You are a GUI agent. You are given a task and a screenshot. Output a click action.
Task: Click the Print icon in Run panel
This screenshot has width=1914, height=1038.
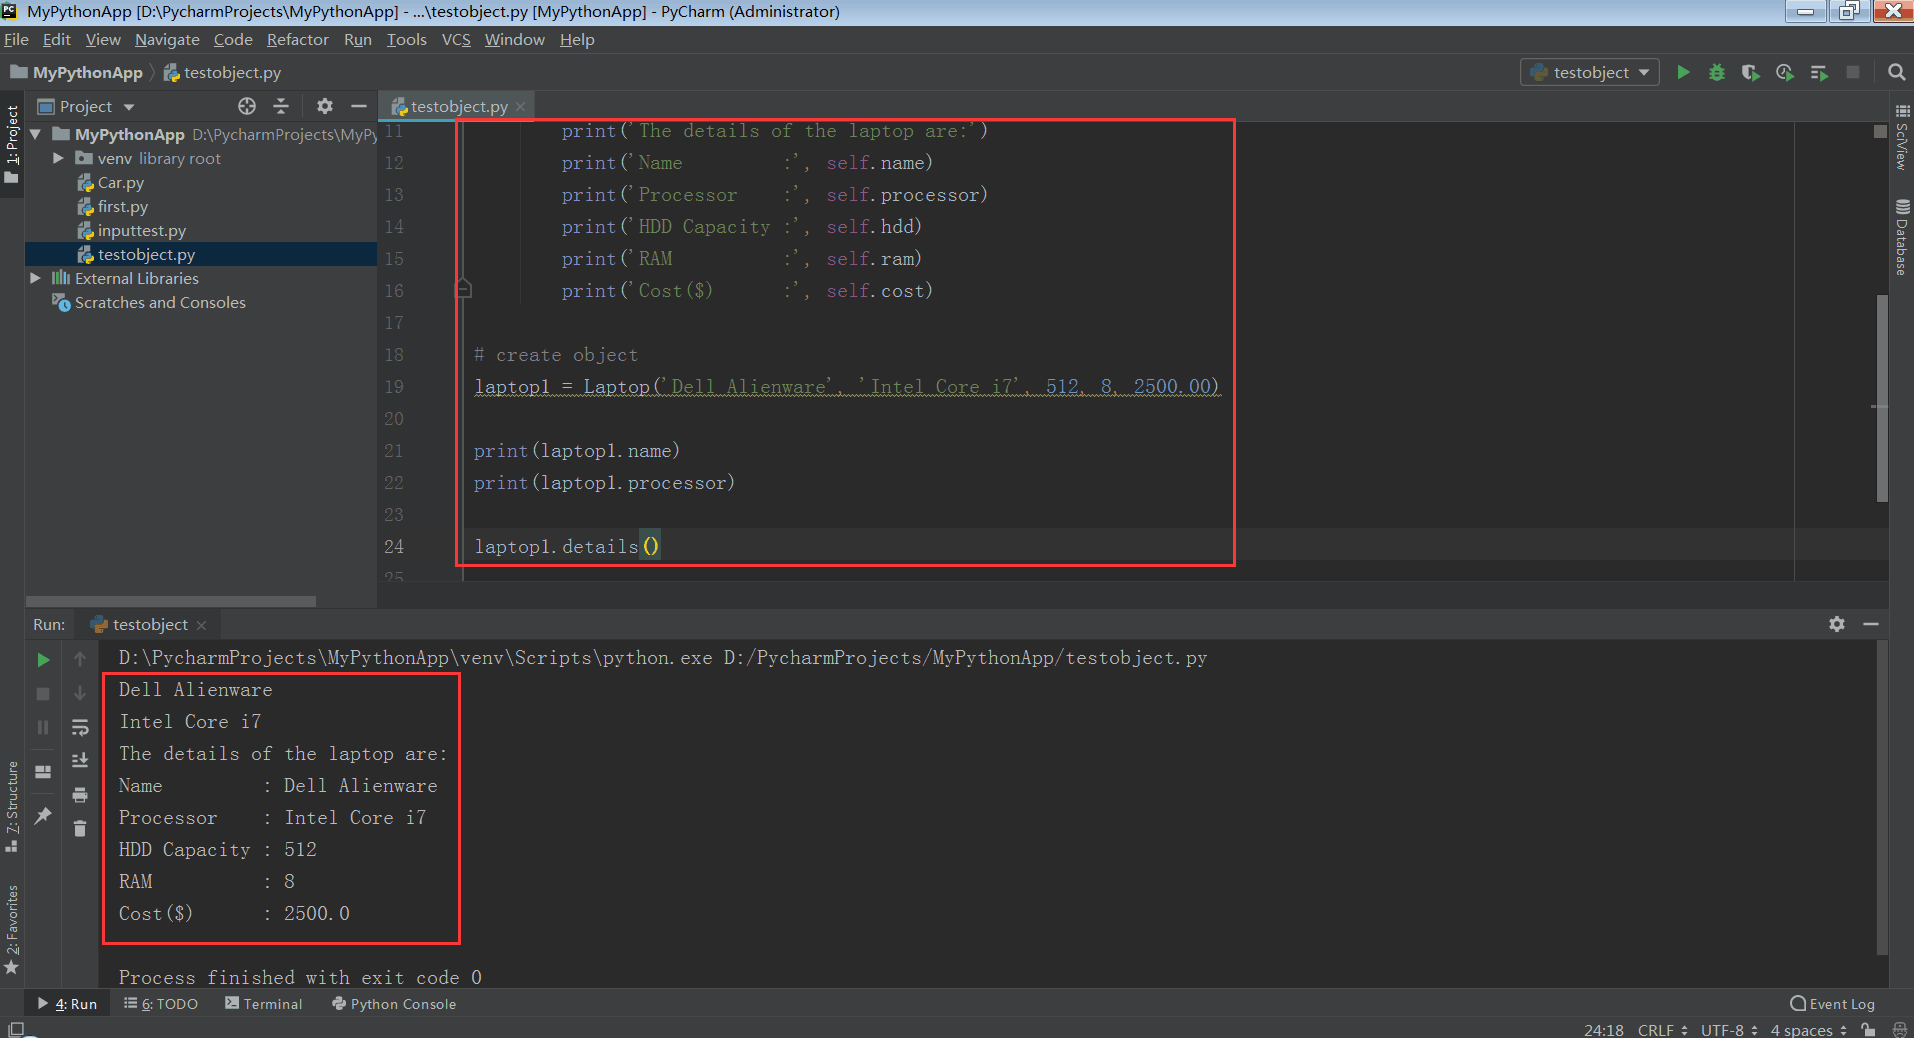coord(80,795)
